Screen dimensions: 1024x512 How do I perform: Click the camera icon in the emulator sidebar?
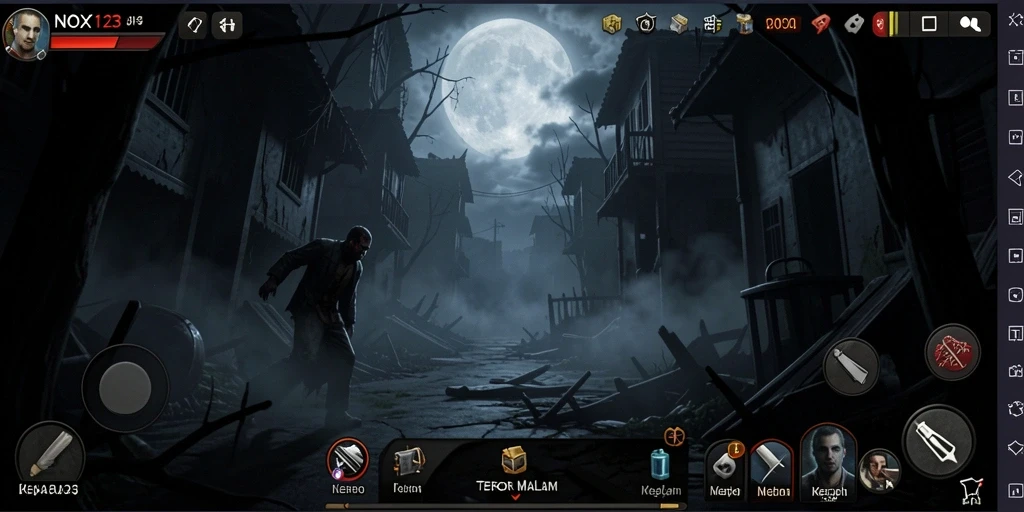1016,371
